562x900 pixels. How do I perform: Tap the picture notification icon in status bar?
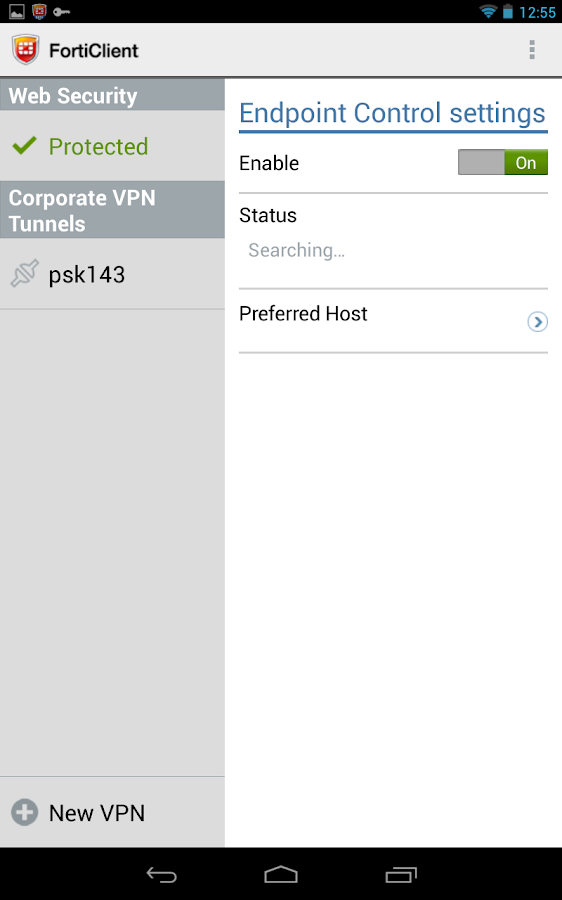17,11
